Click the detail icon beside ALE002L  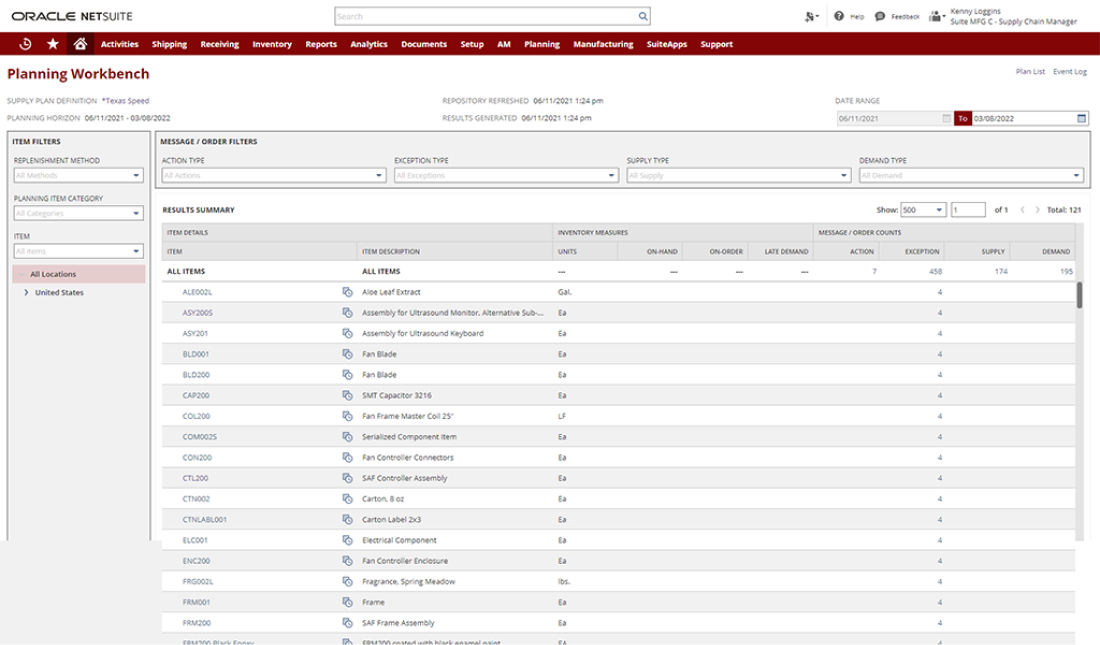click(x=347, y=292)
